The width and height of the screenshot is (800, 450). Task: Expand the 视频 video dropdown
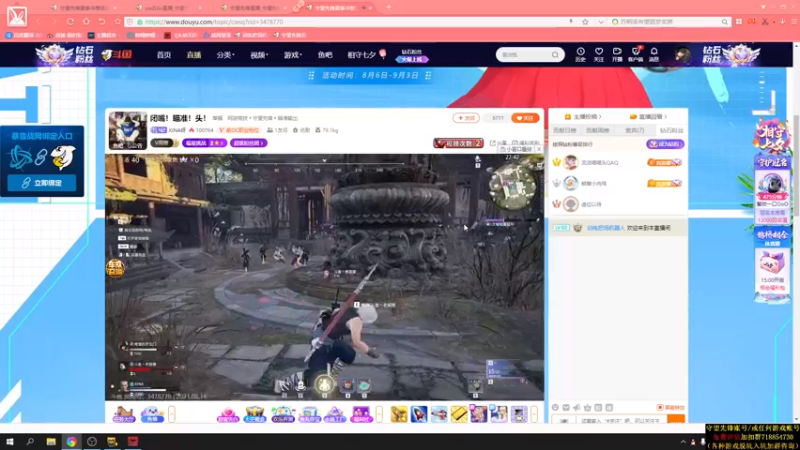259,55
